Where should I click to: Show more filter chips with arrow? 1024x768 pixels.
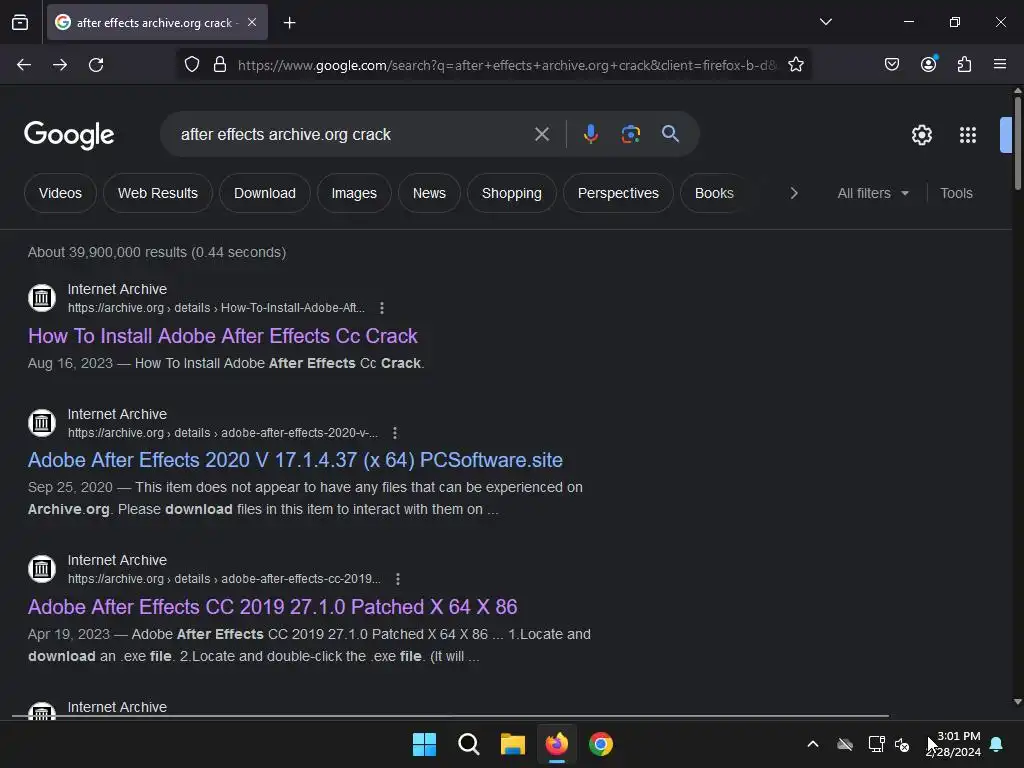click(793, 193)
